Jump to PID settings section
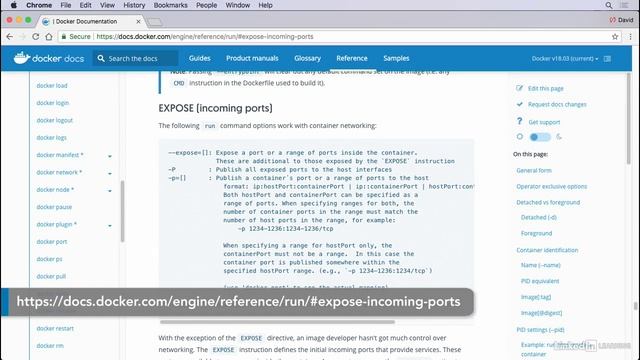Screen dimensions: 640x360 tap(540, 330)
